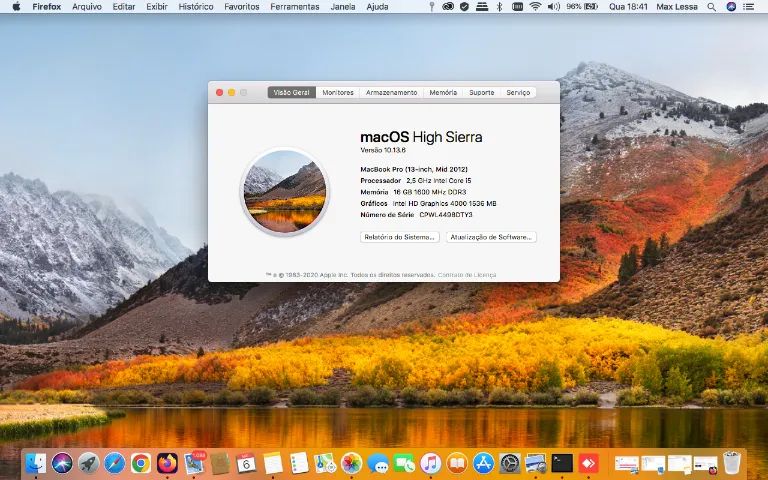Open the Firefox application menu
This screenshot has width=768, height=480.
[x=47, y=7]
